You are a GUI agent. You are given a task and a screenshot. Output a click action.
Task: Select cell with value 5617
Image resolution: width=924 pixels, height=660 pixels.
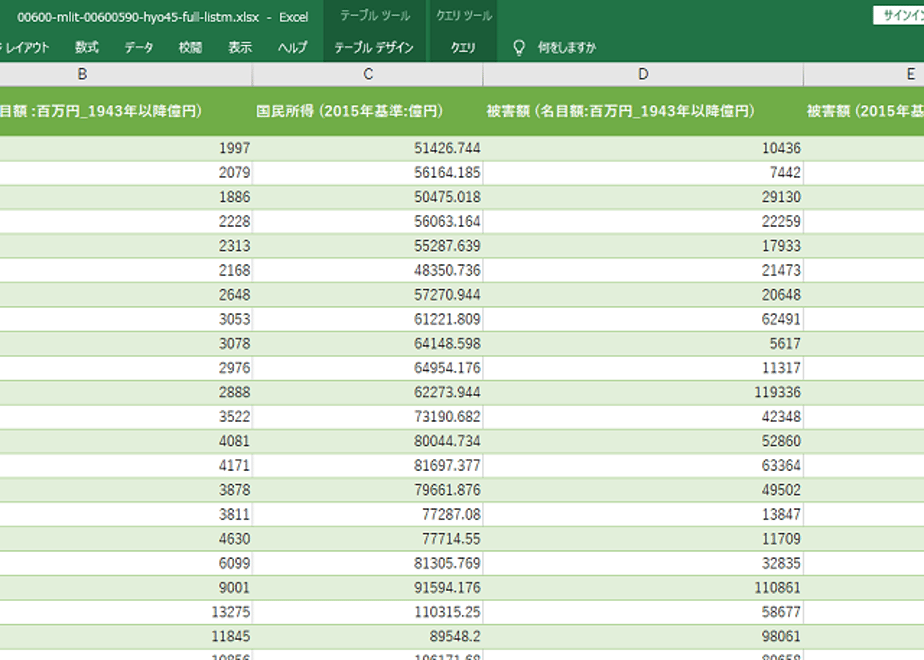click(x=643, y=344)
